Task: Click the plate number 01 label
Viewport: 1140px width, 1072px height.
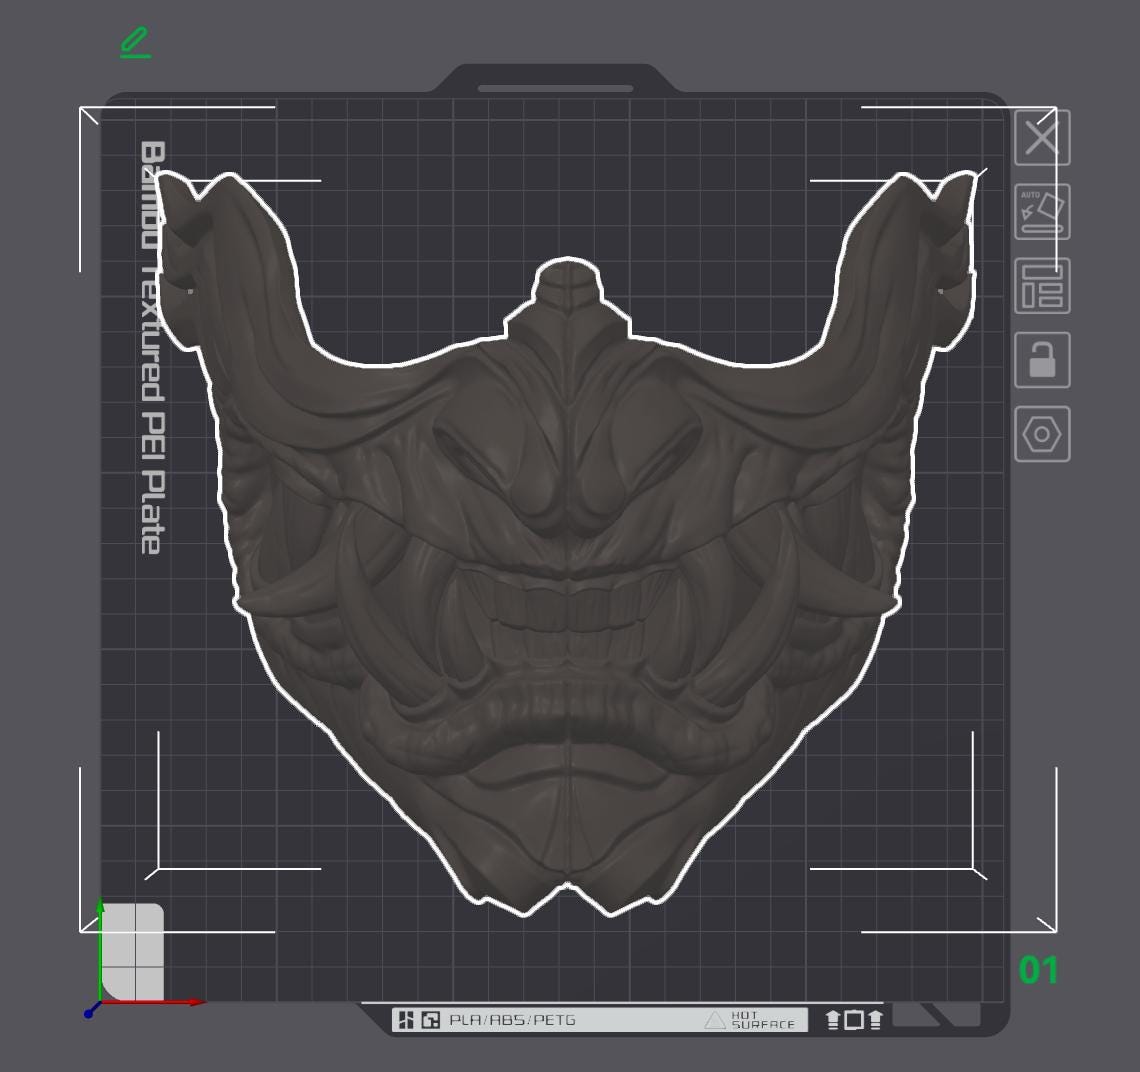Action: point(1038,969)
